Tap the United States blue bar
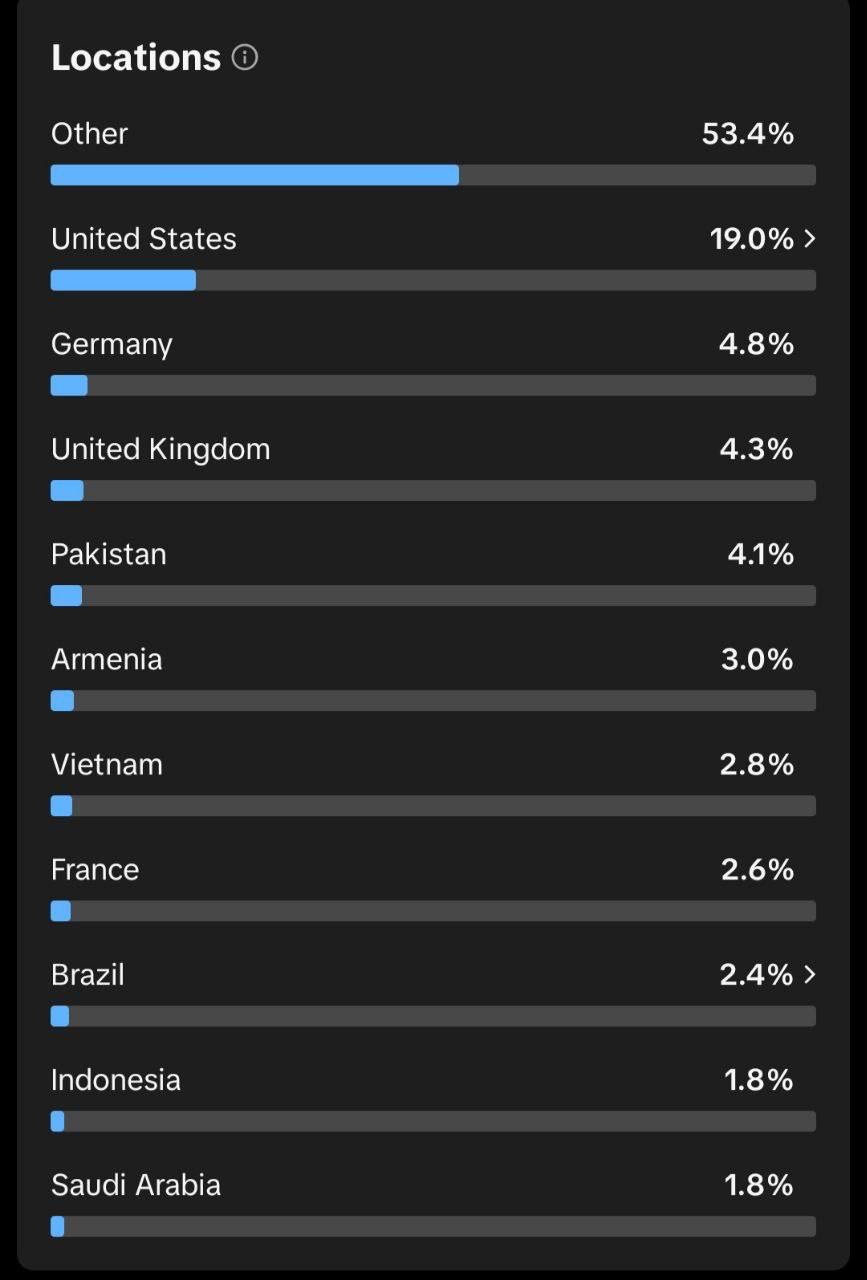This screenshot has width=867, height=1280. point(123,280)
